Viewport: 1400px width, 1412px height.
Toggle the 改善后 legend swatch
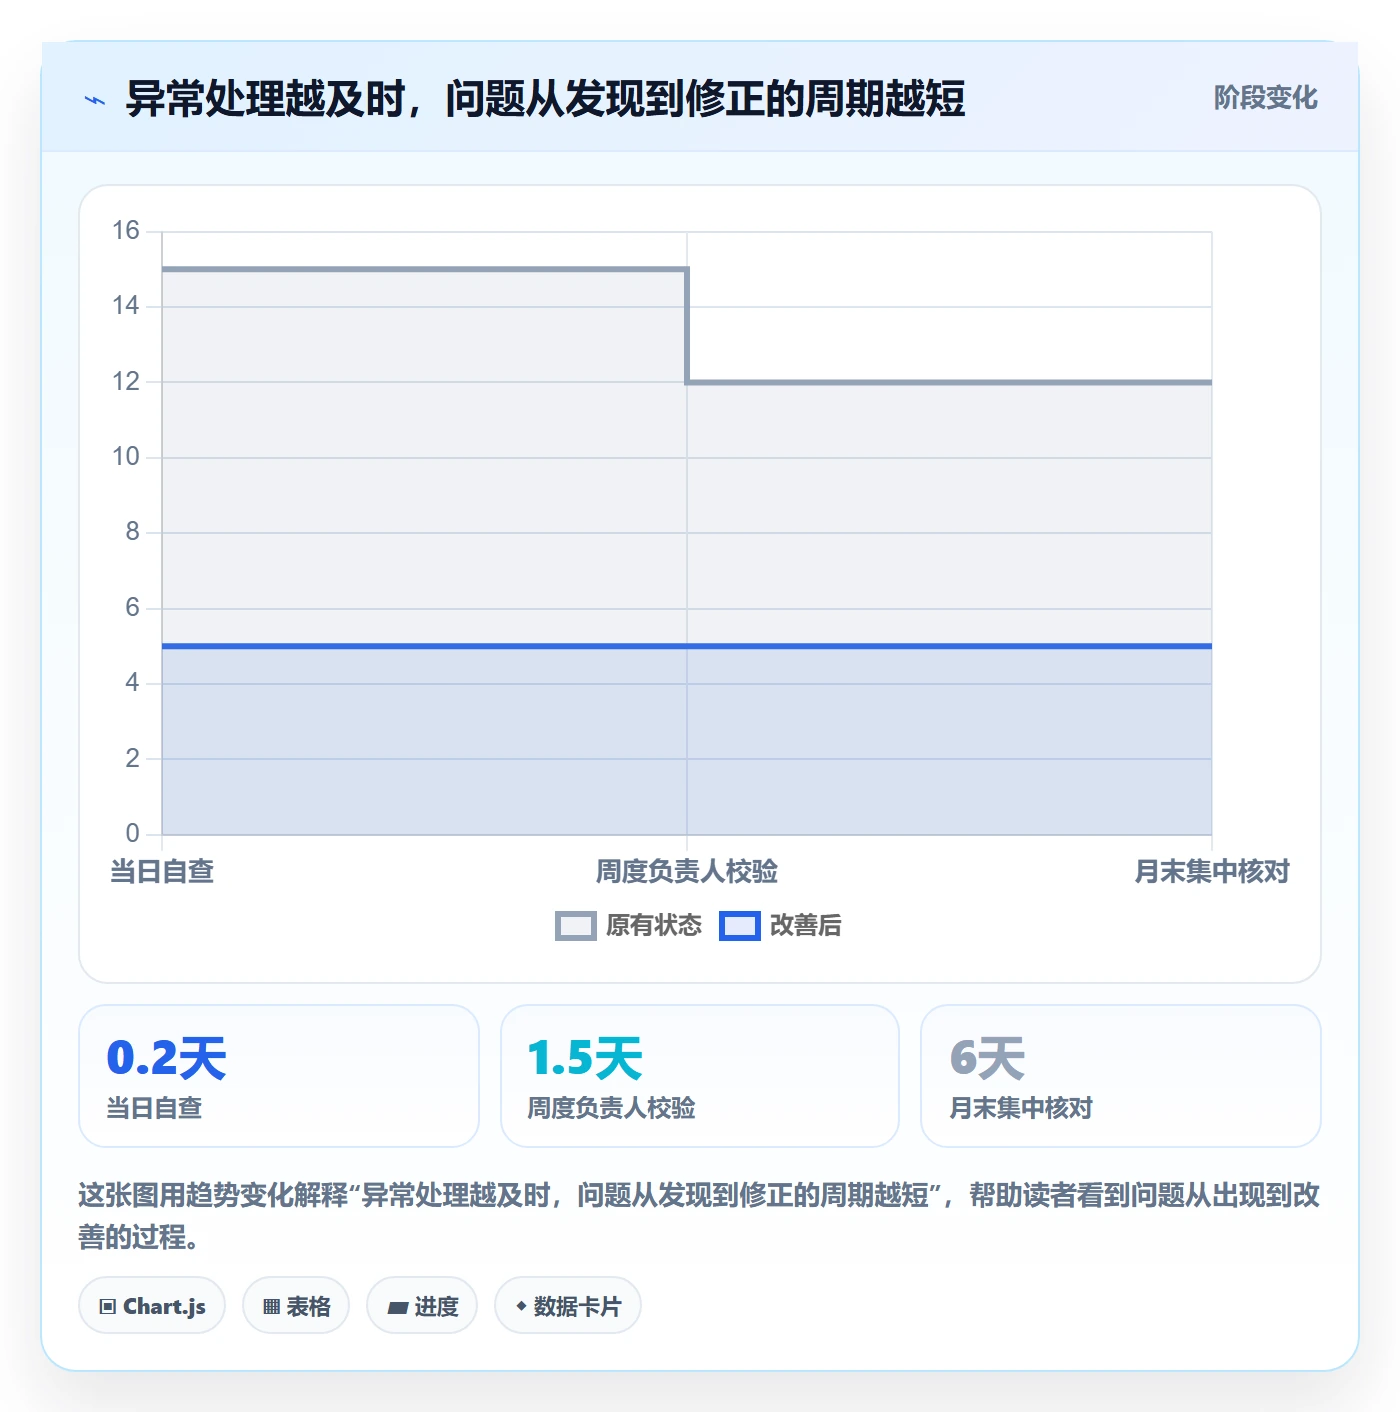tap(740, 926)
